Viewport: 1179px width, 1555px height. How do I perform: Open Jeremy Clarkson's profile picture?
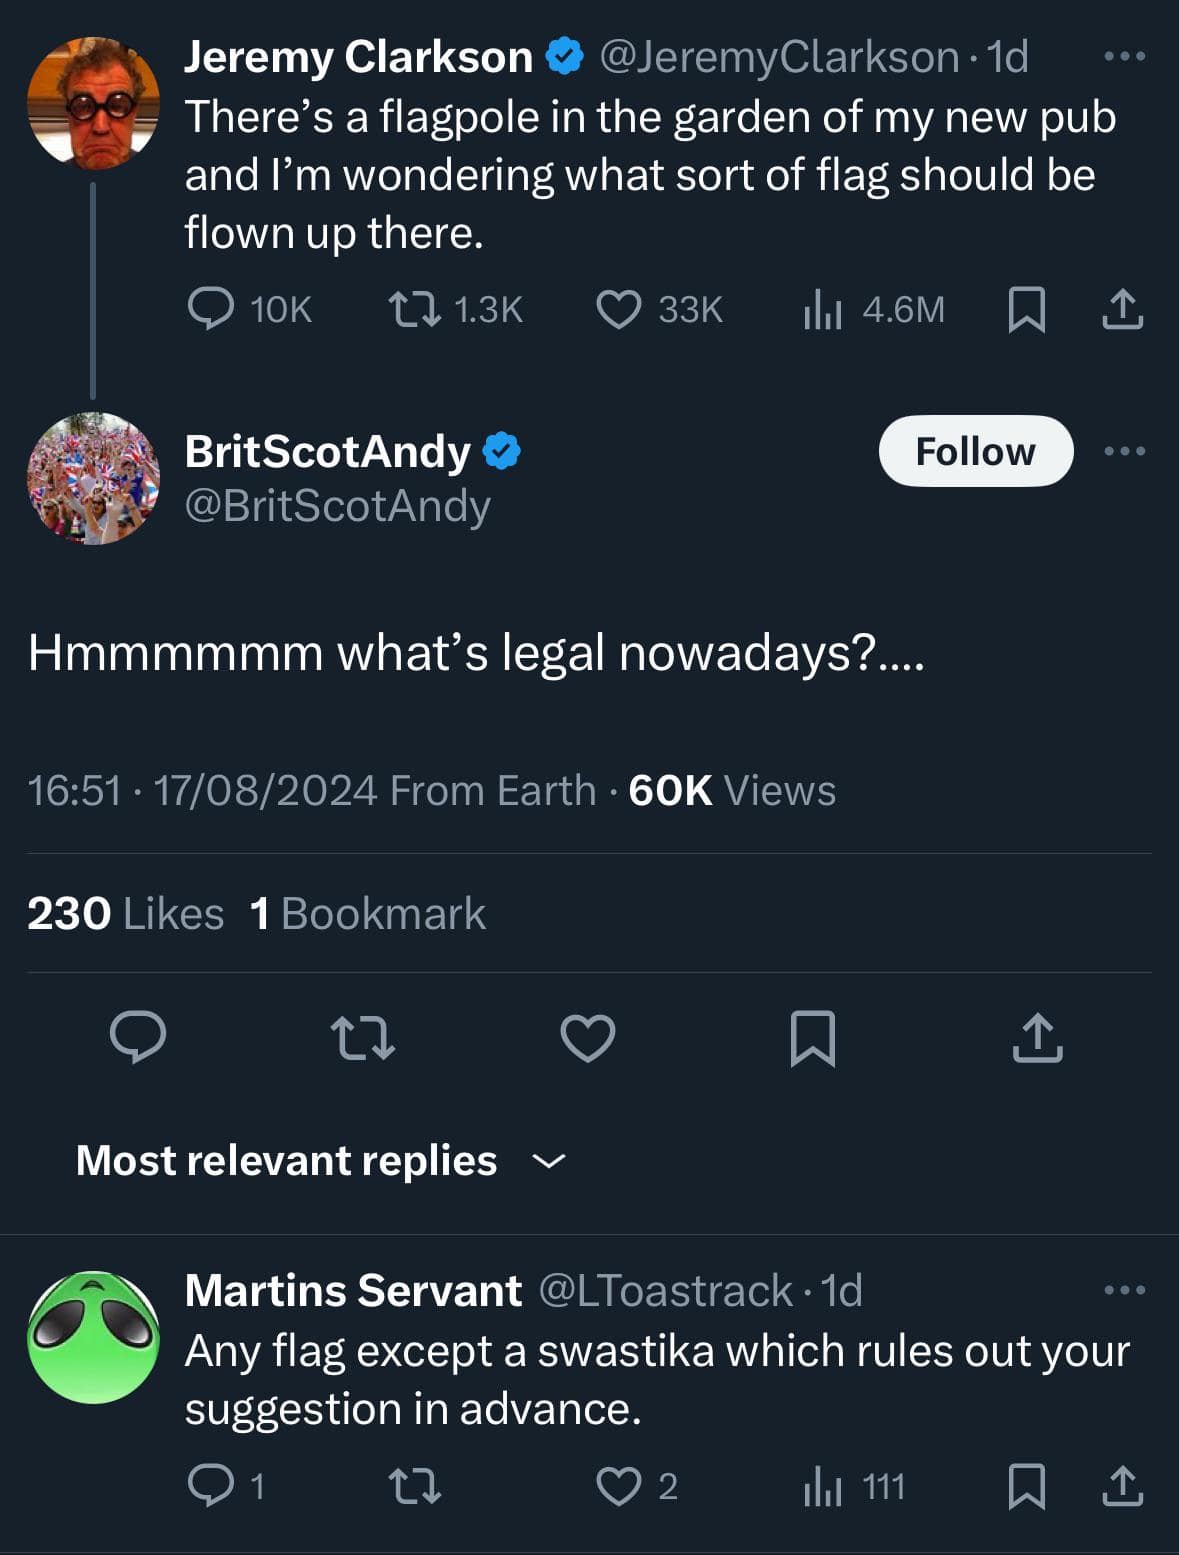coord(93,102)
